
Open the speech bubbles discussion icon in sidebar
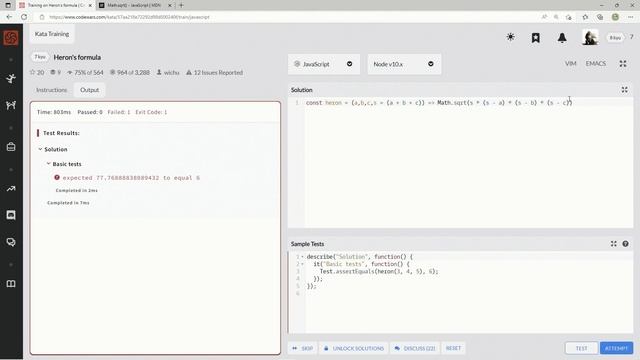(11, 242)
